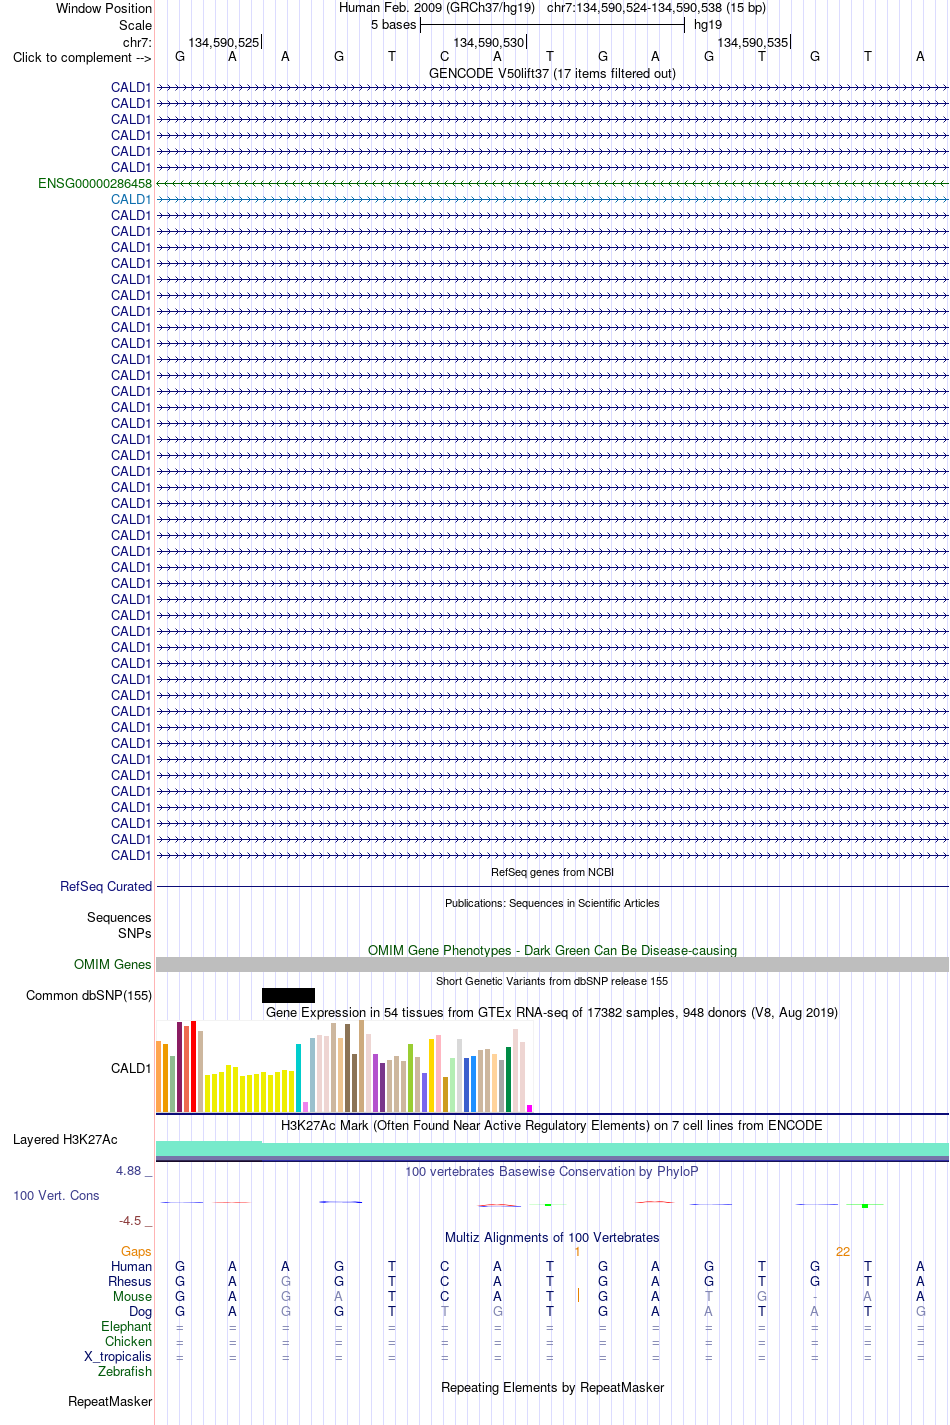Click the gray OMIM Genes bar
Viewport: 950px width, 1425px height.
[x=552, y=964]
